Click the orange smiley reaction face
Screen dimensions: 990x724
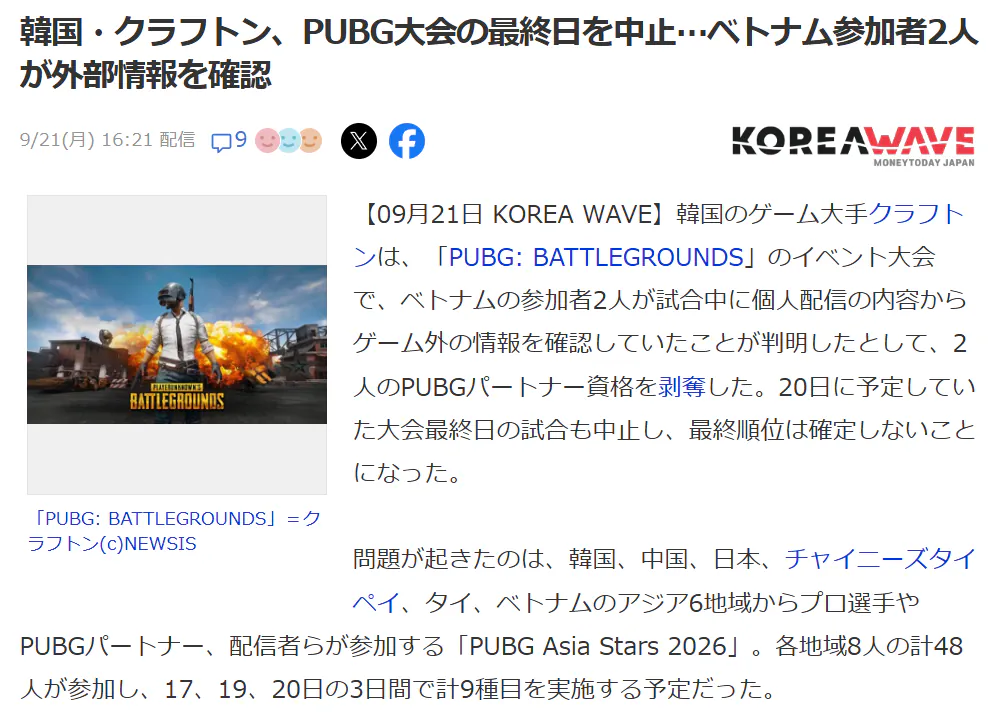[310, 140]
